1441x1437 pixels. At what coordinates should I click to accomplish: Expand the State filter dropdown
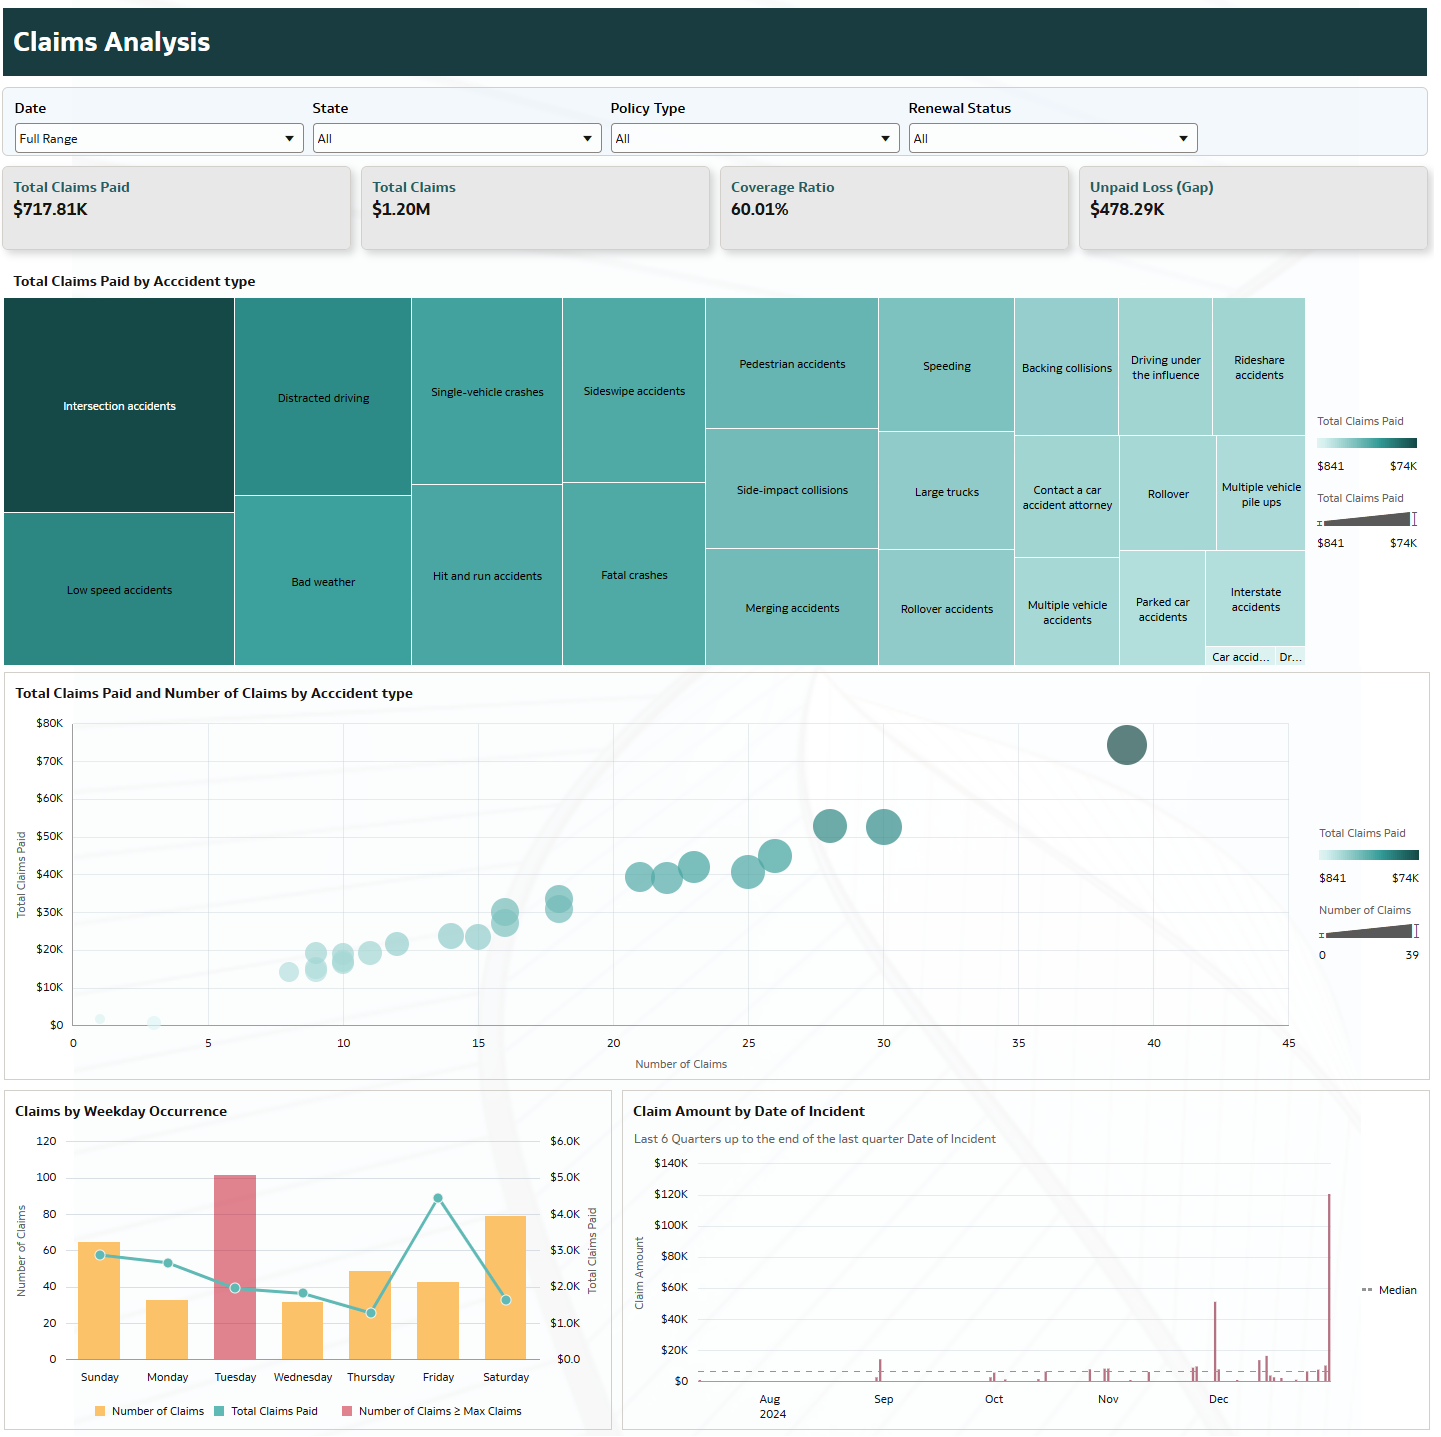point(457,138)
